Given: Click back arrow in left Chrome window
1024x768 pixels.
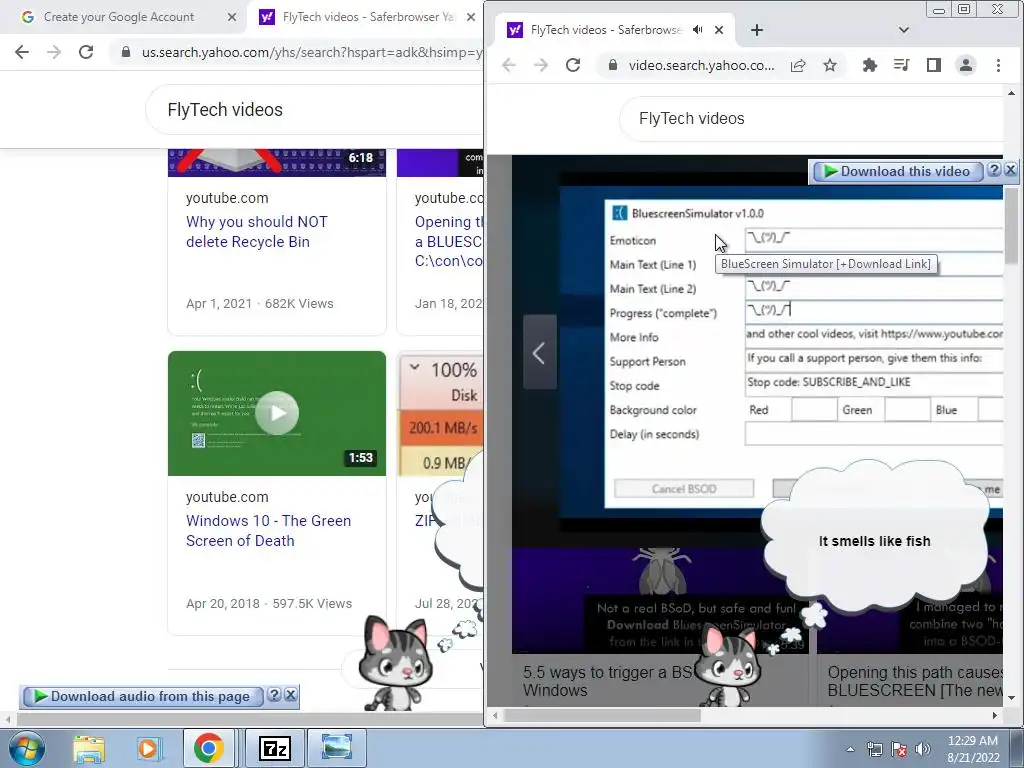Looking at the screenshot, I should (x=22, y=52).
